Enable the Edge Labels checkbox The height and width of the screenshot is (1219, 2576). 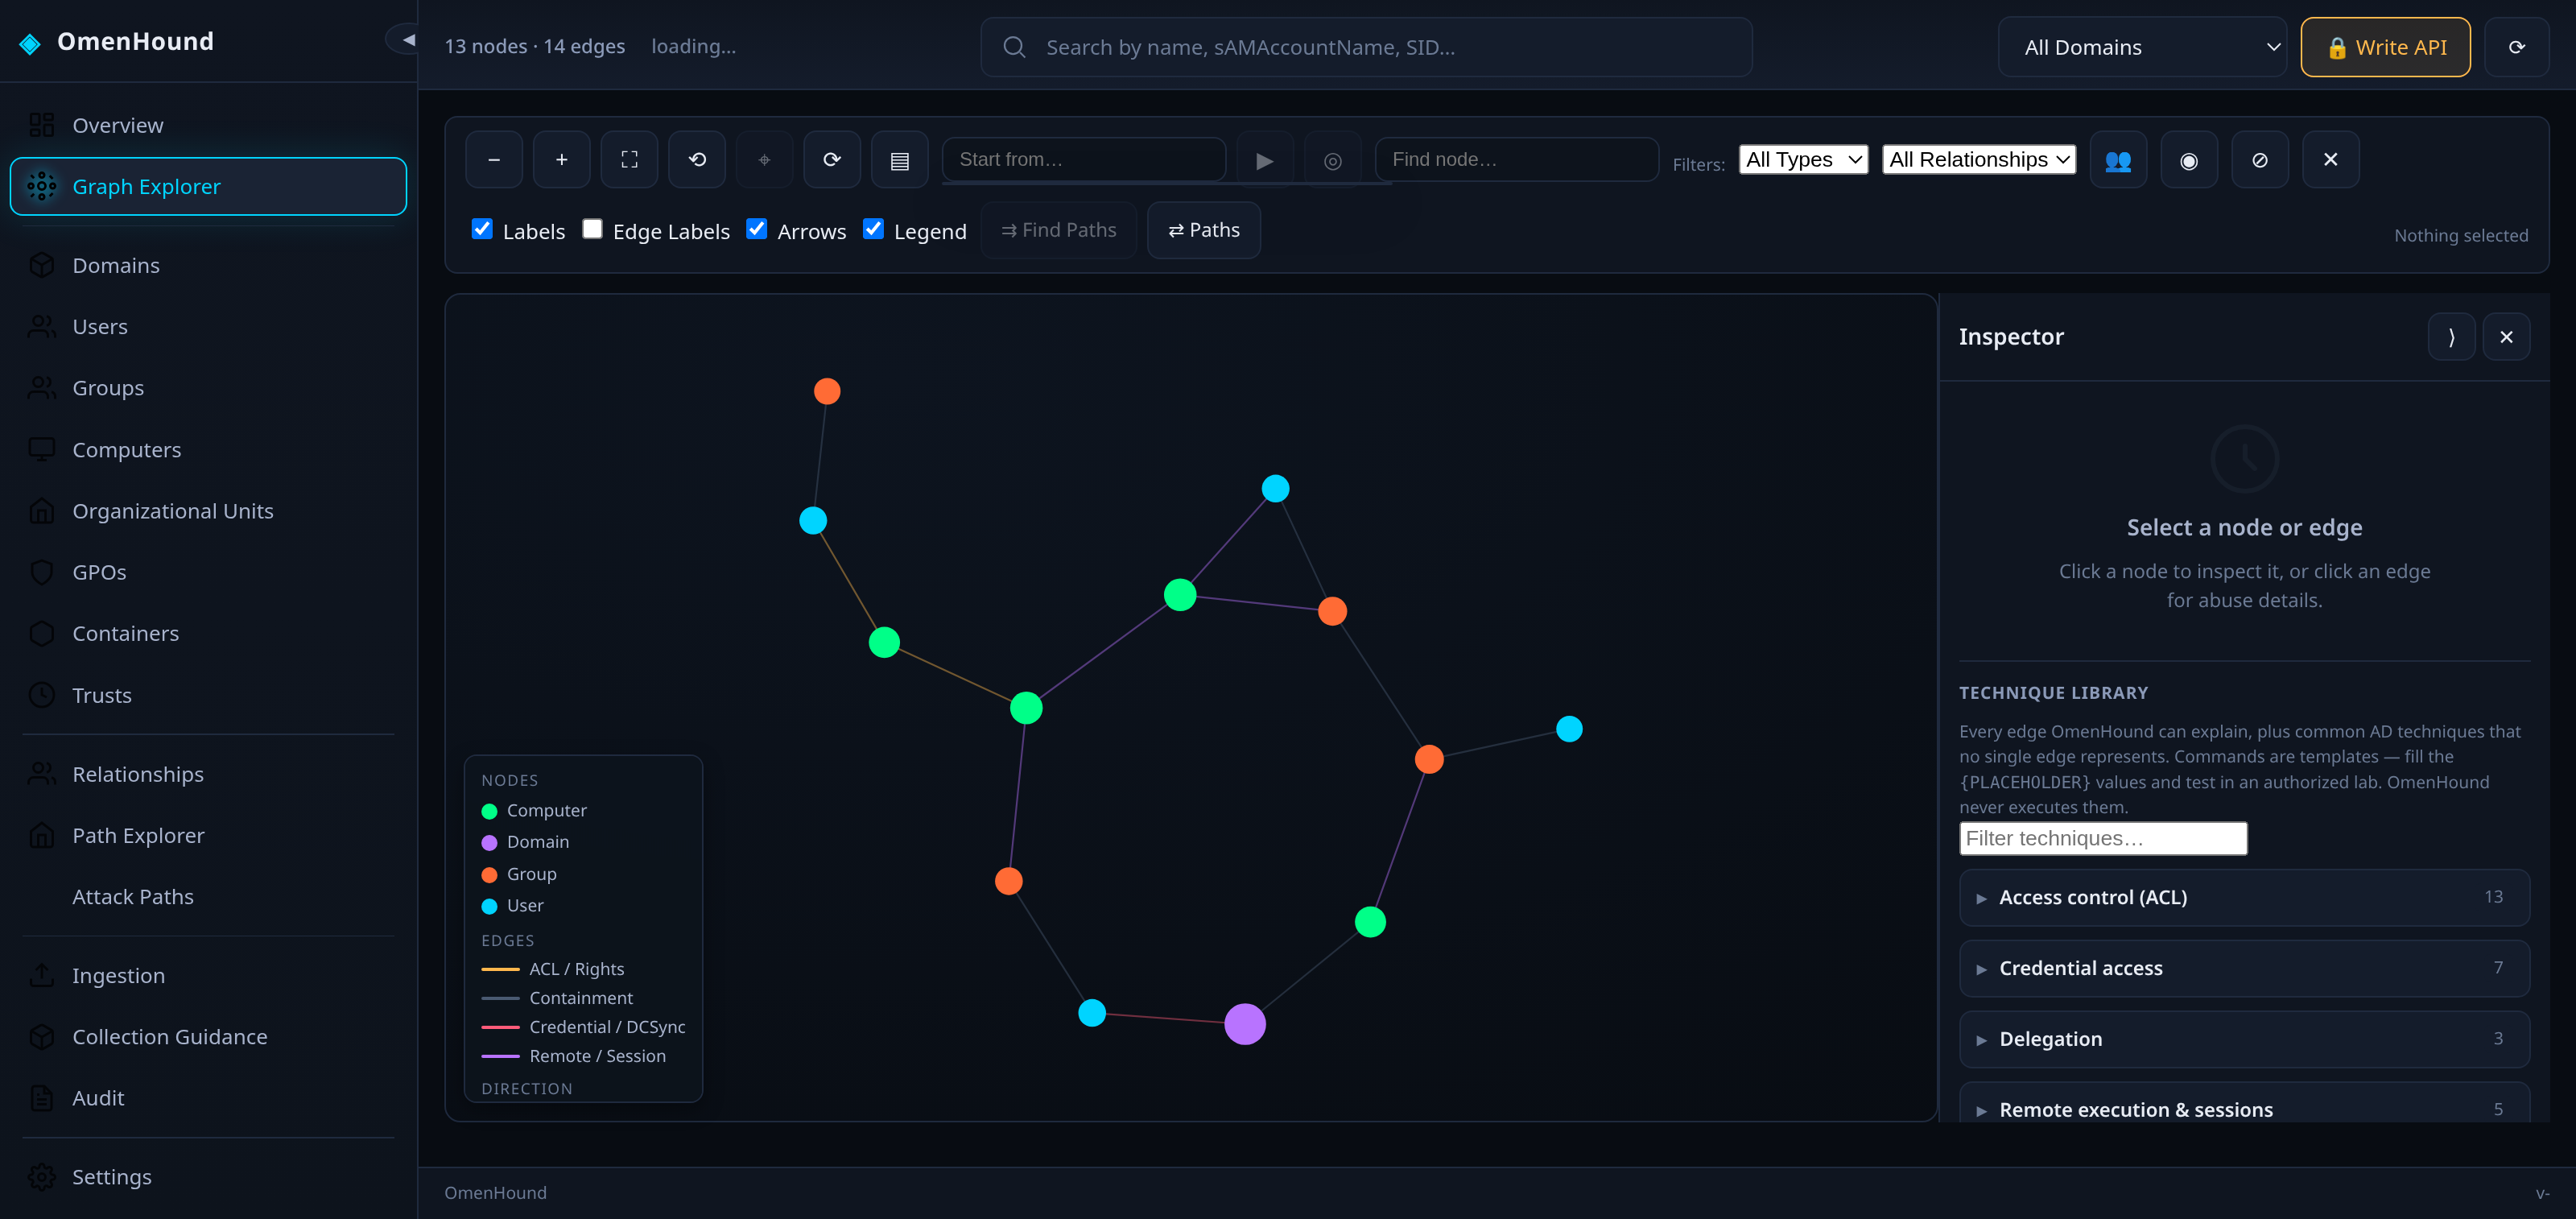pos(592,229)
